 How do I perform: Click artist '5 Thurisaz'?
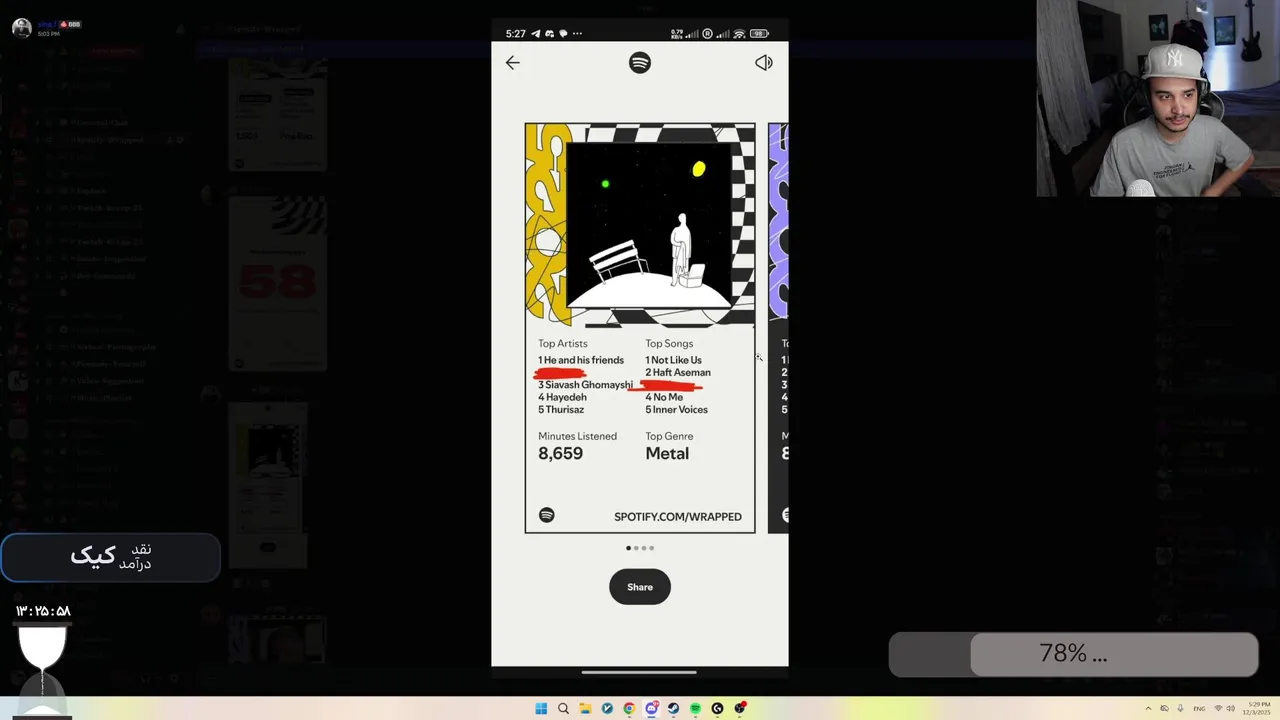(x=561, y=410)
